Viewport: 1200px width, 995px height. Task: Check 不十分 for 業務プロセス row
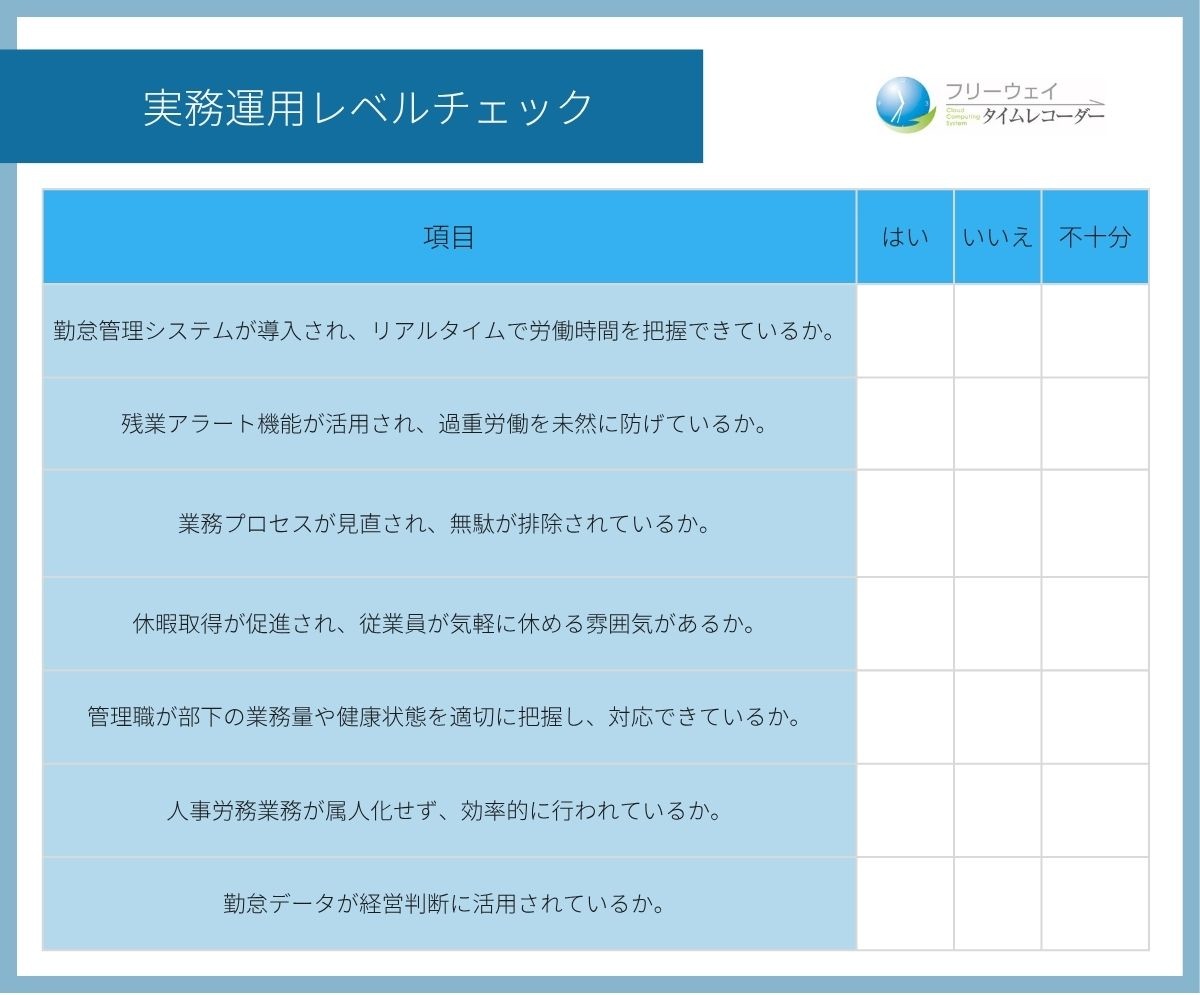click(1095, 524)
